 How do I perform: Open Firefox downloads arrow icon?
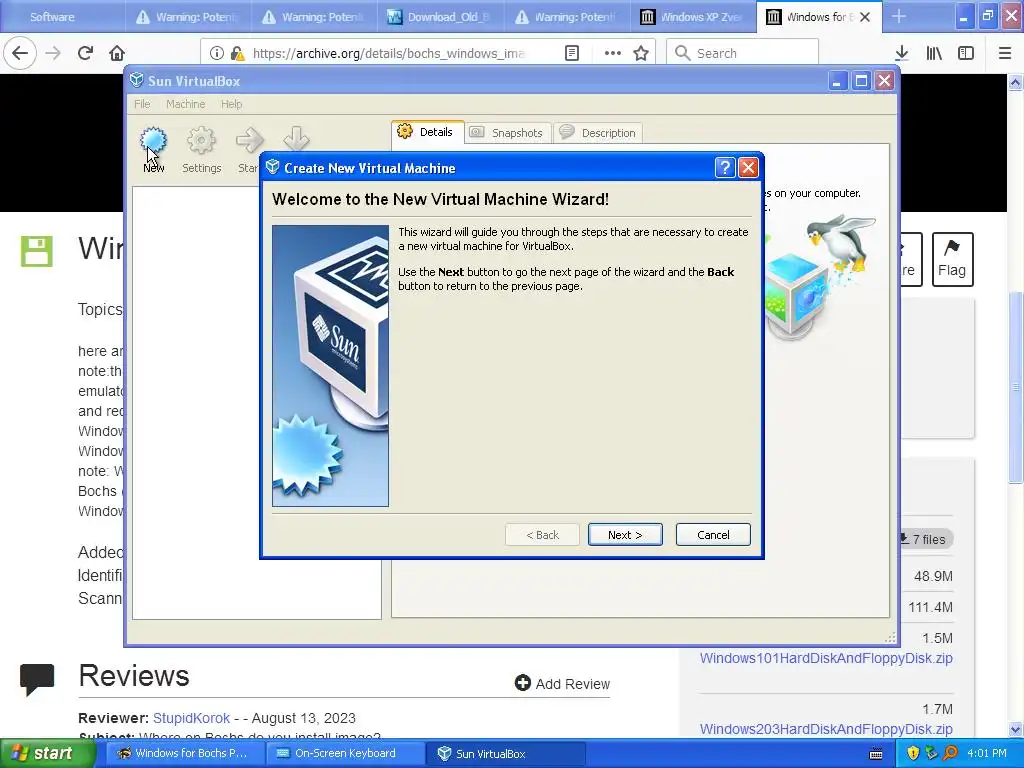(902, 54)
